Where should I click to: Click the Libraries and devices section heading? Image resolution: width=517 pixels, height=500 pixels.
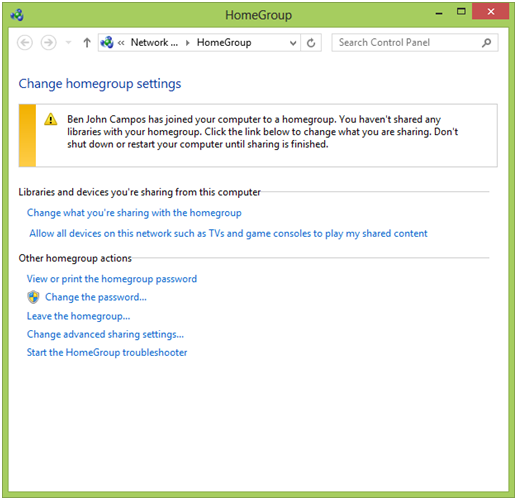click(x=140, y=192)
